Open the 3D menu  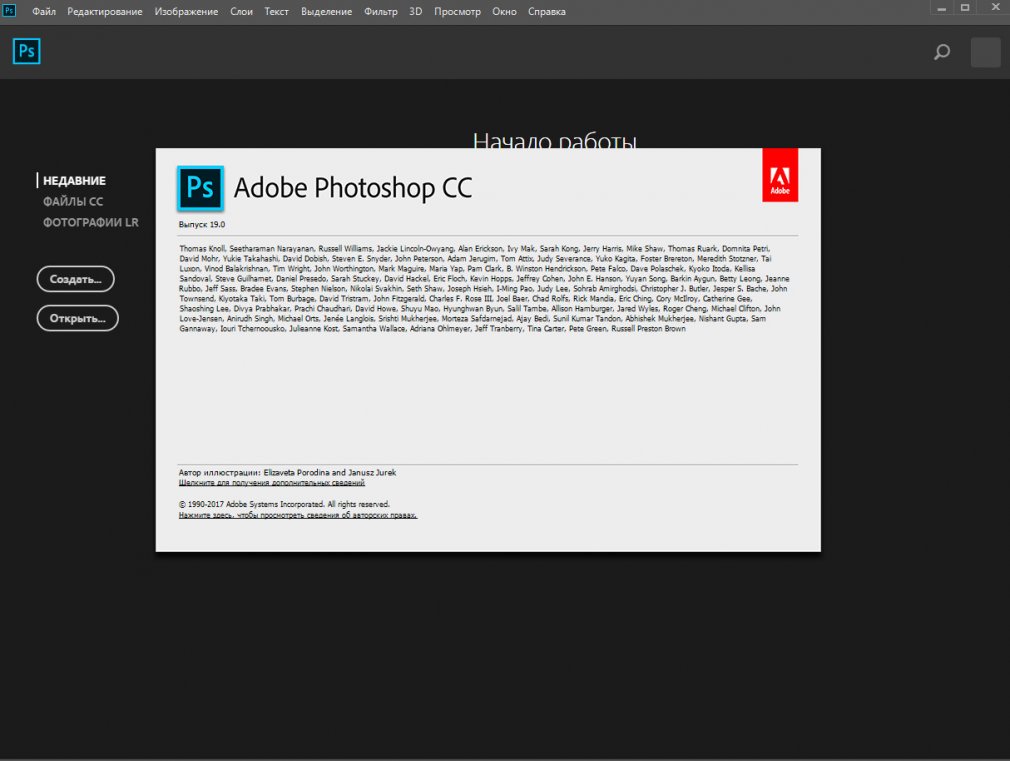tap(415, 12)
